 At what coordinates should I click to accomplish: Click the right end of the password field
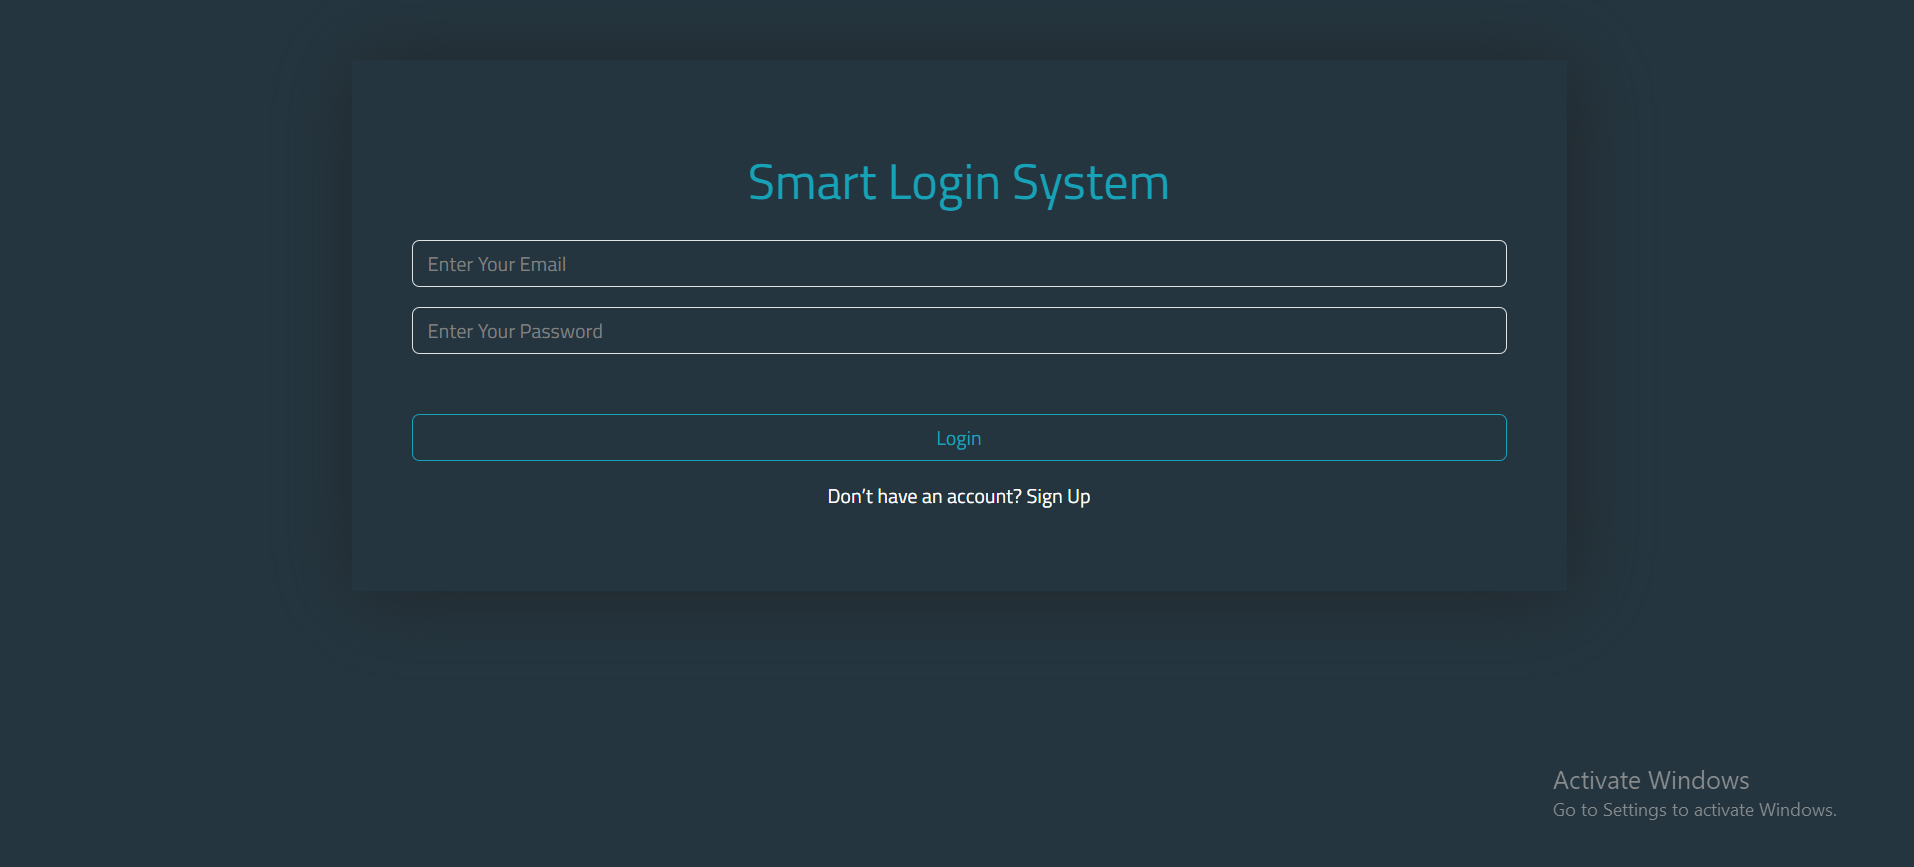tap(1480, 331)
